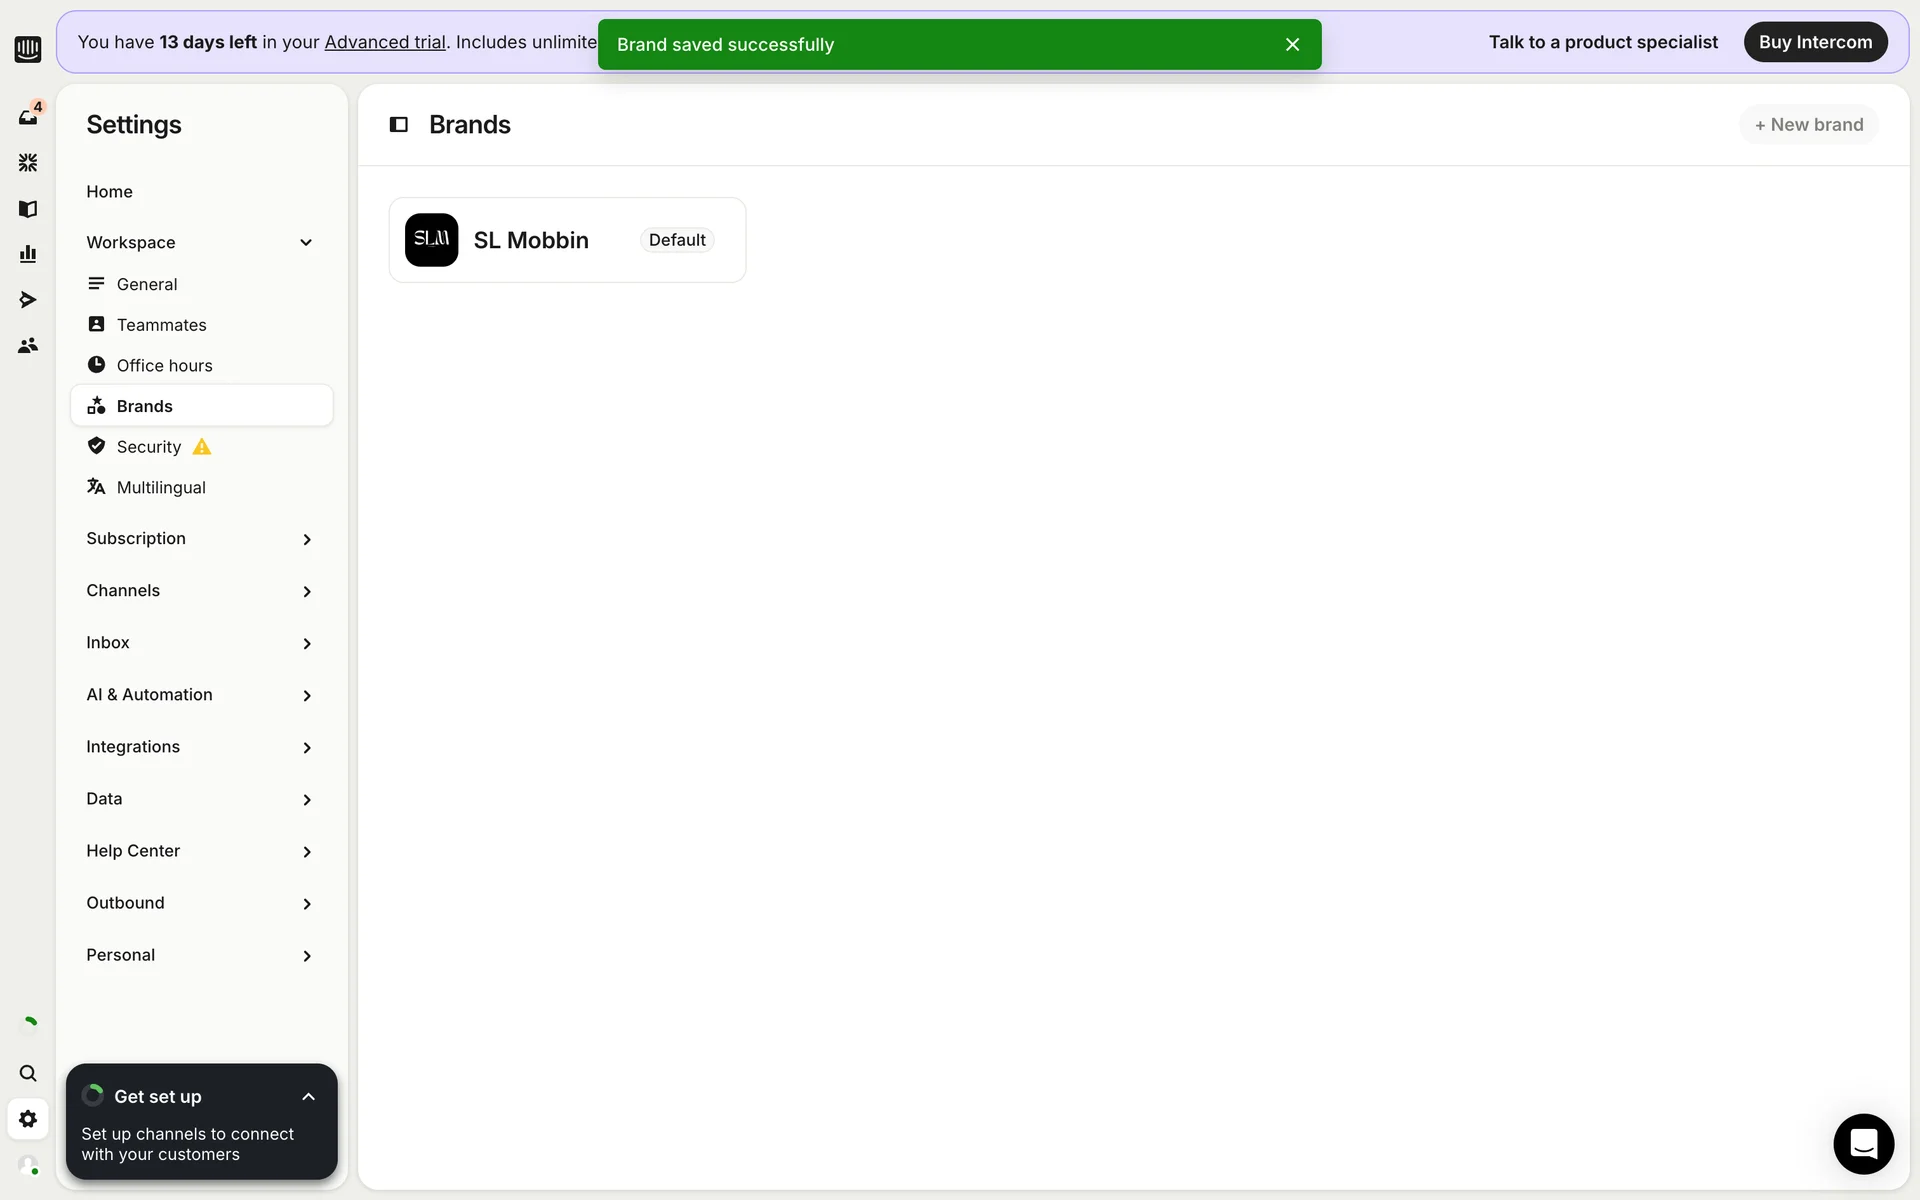
Task: Open the Teammates settings page
Action: tap(161, 325)
